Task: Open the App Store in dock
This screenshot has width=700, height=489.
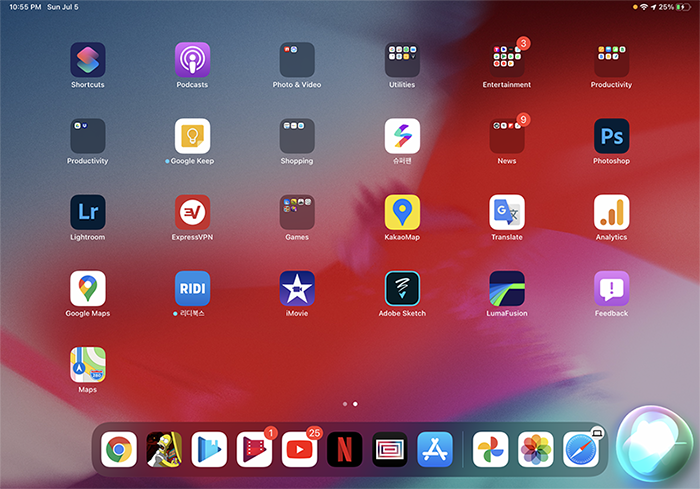Action: [434, 449]
